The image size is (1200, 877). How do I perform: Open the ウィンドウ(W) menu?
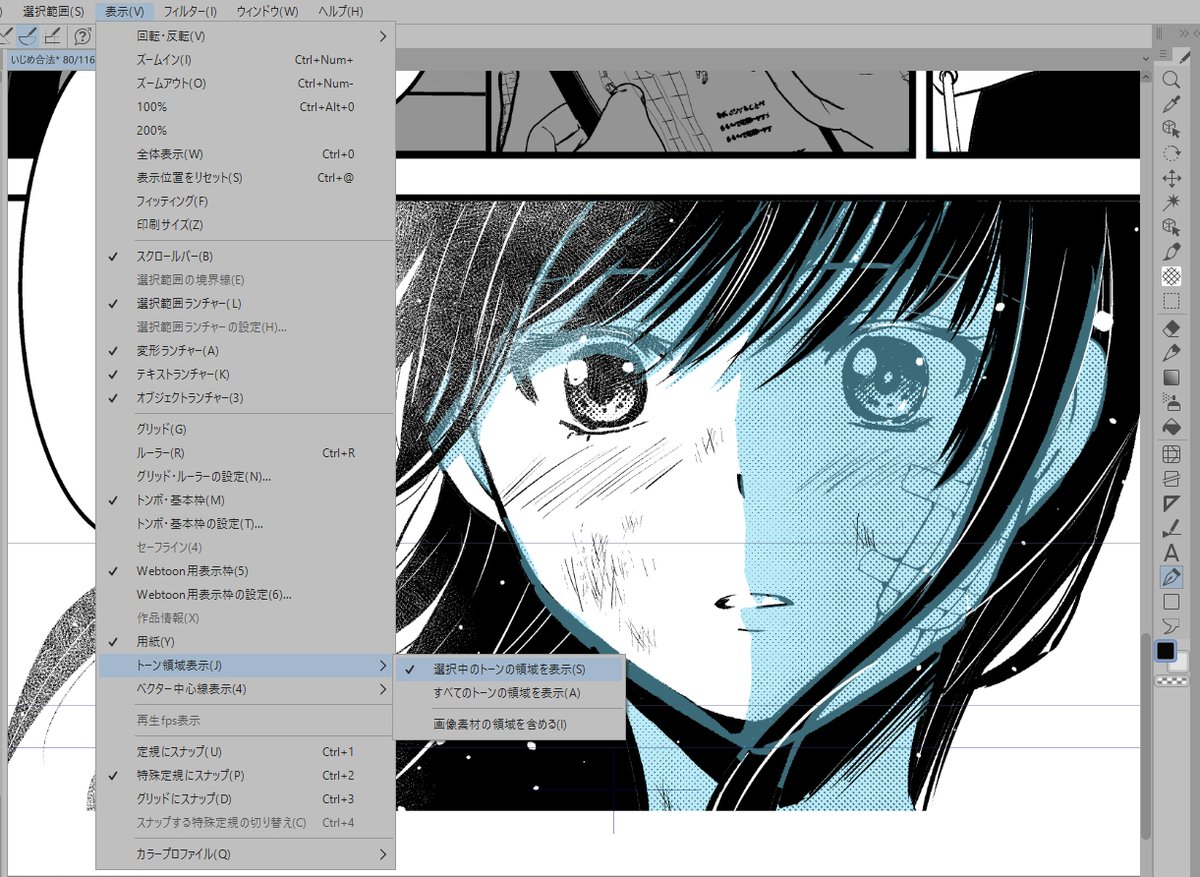(267, 11)
